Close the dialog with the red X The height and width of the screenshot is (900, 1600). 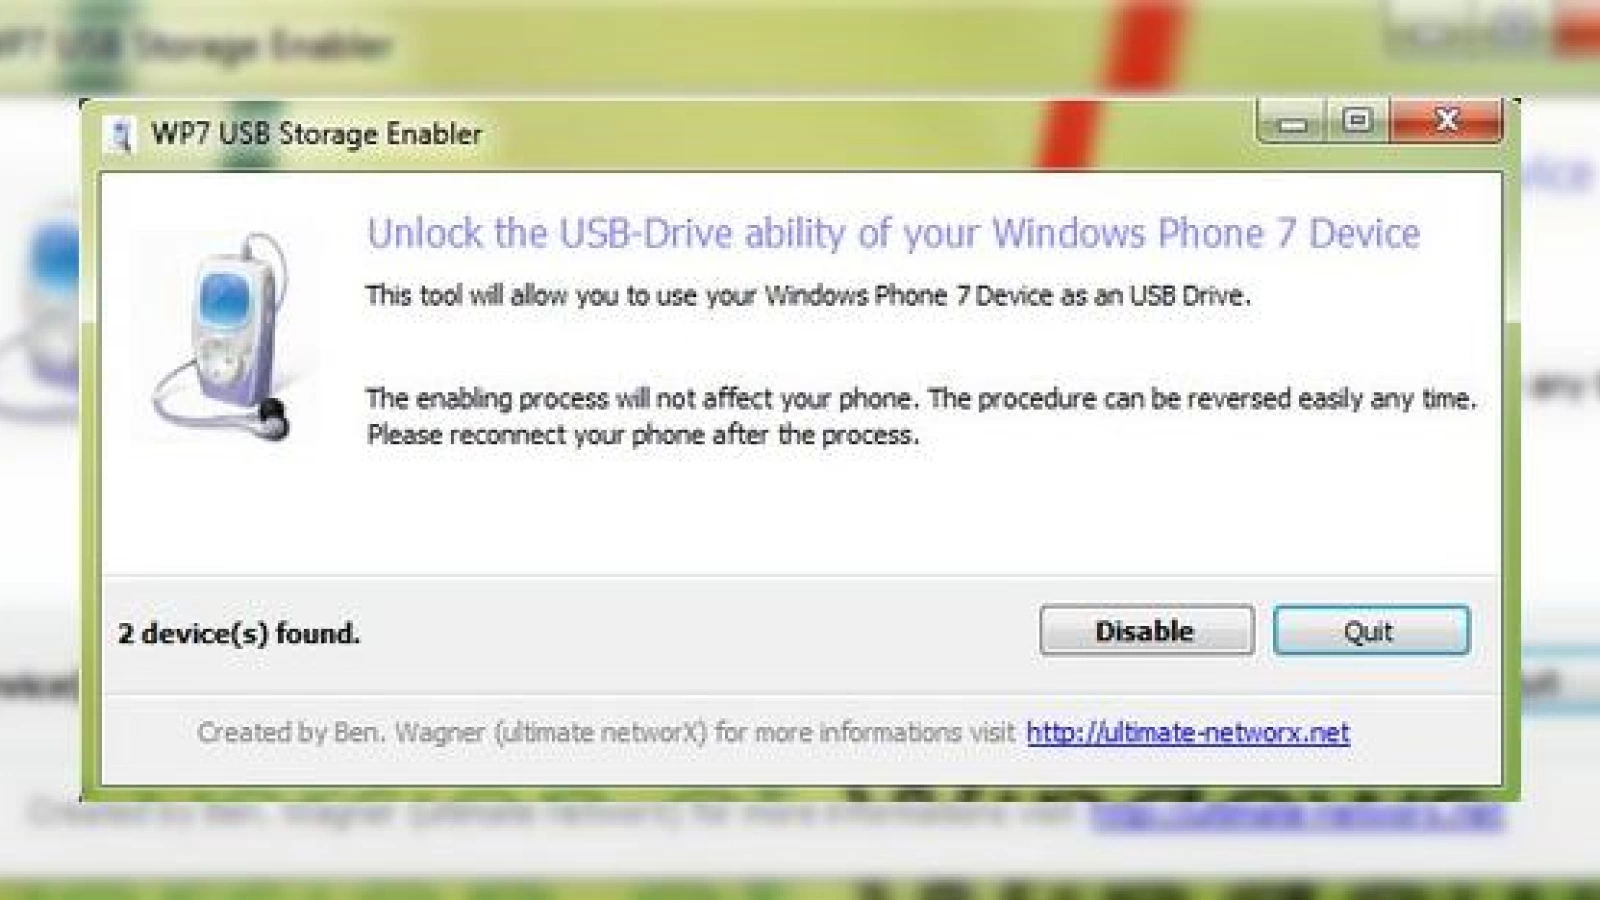pos(1446,121)
